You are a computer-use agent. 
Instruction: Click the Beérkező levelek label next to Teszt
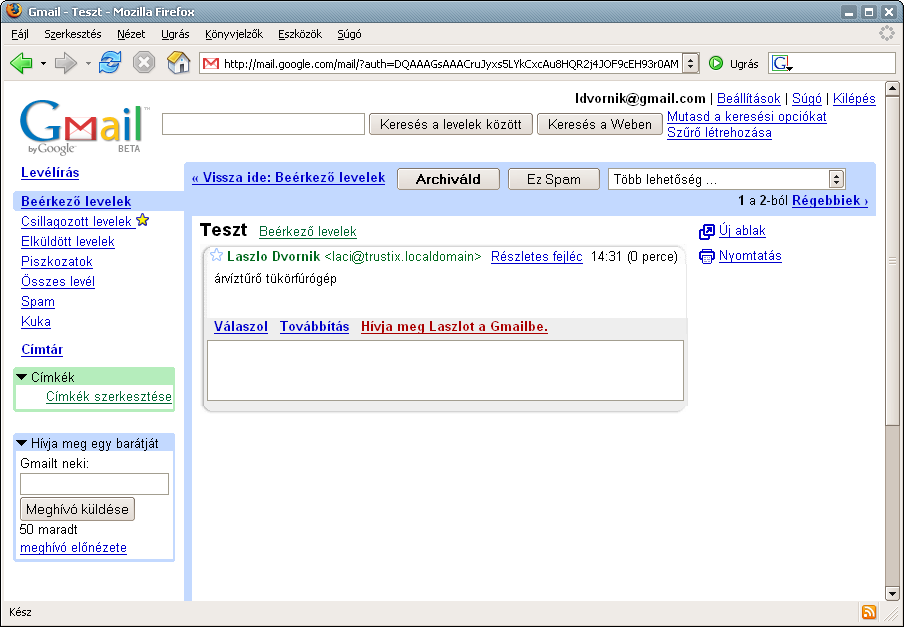coord(308,232)
